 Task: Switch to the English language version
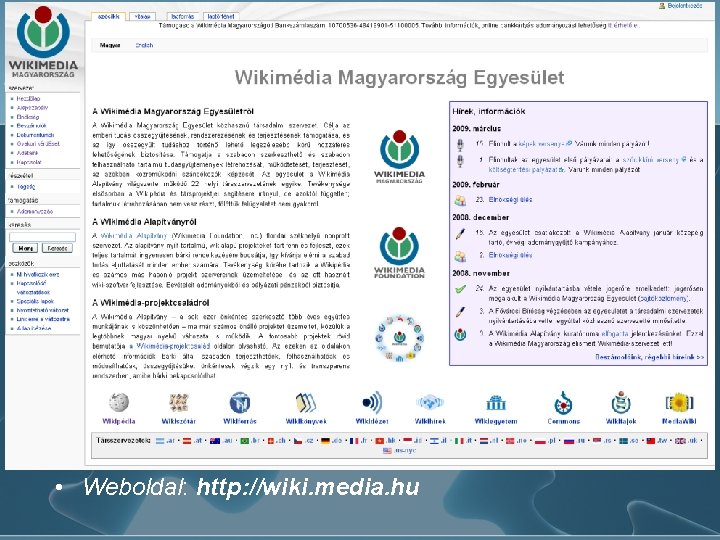pyautogui.click(x=144, y=45)
